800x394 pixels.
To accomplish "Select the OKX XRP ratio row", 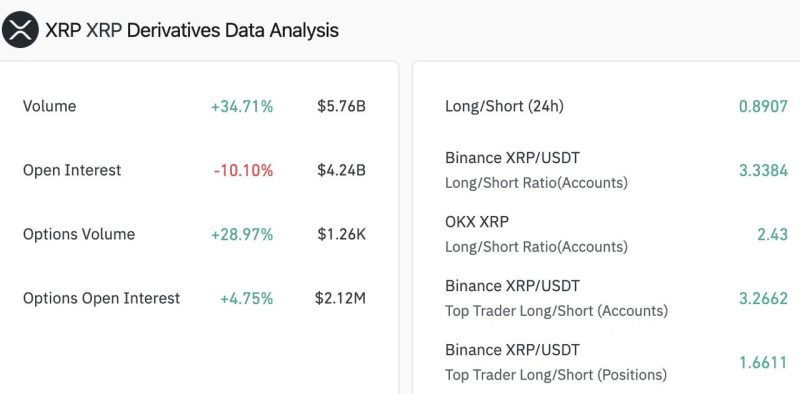I will click(x=616, y=234).
